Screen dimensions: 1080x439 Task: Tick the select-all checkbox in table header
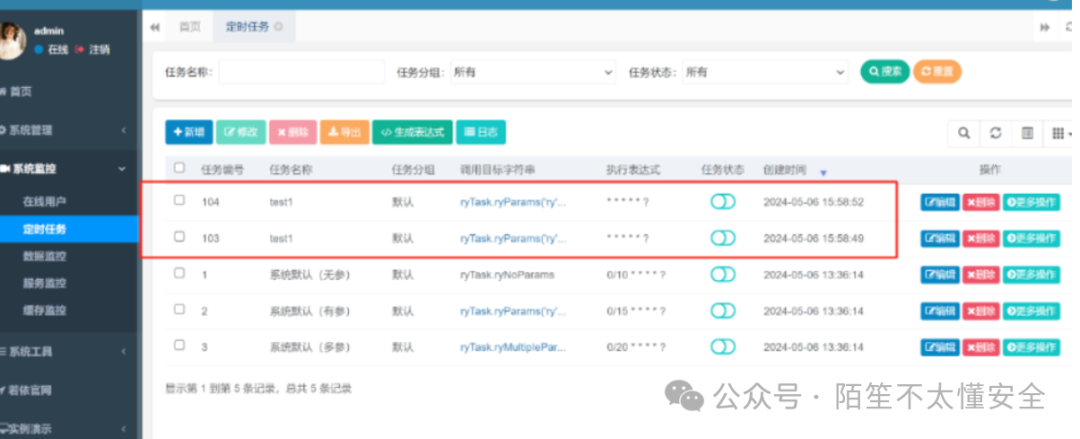[x=179, y=167]
